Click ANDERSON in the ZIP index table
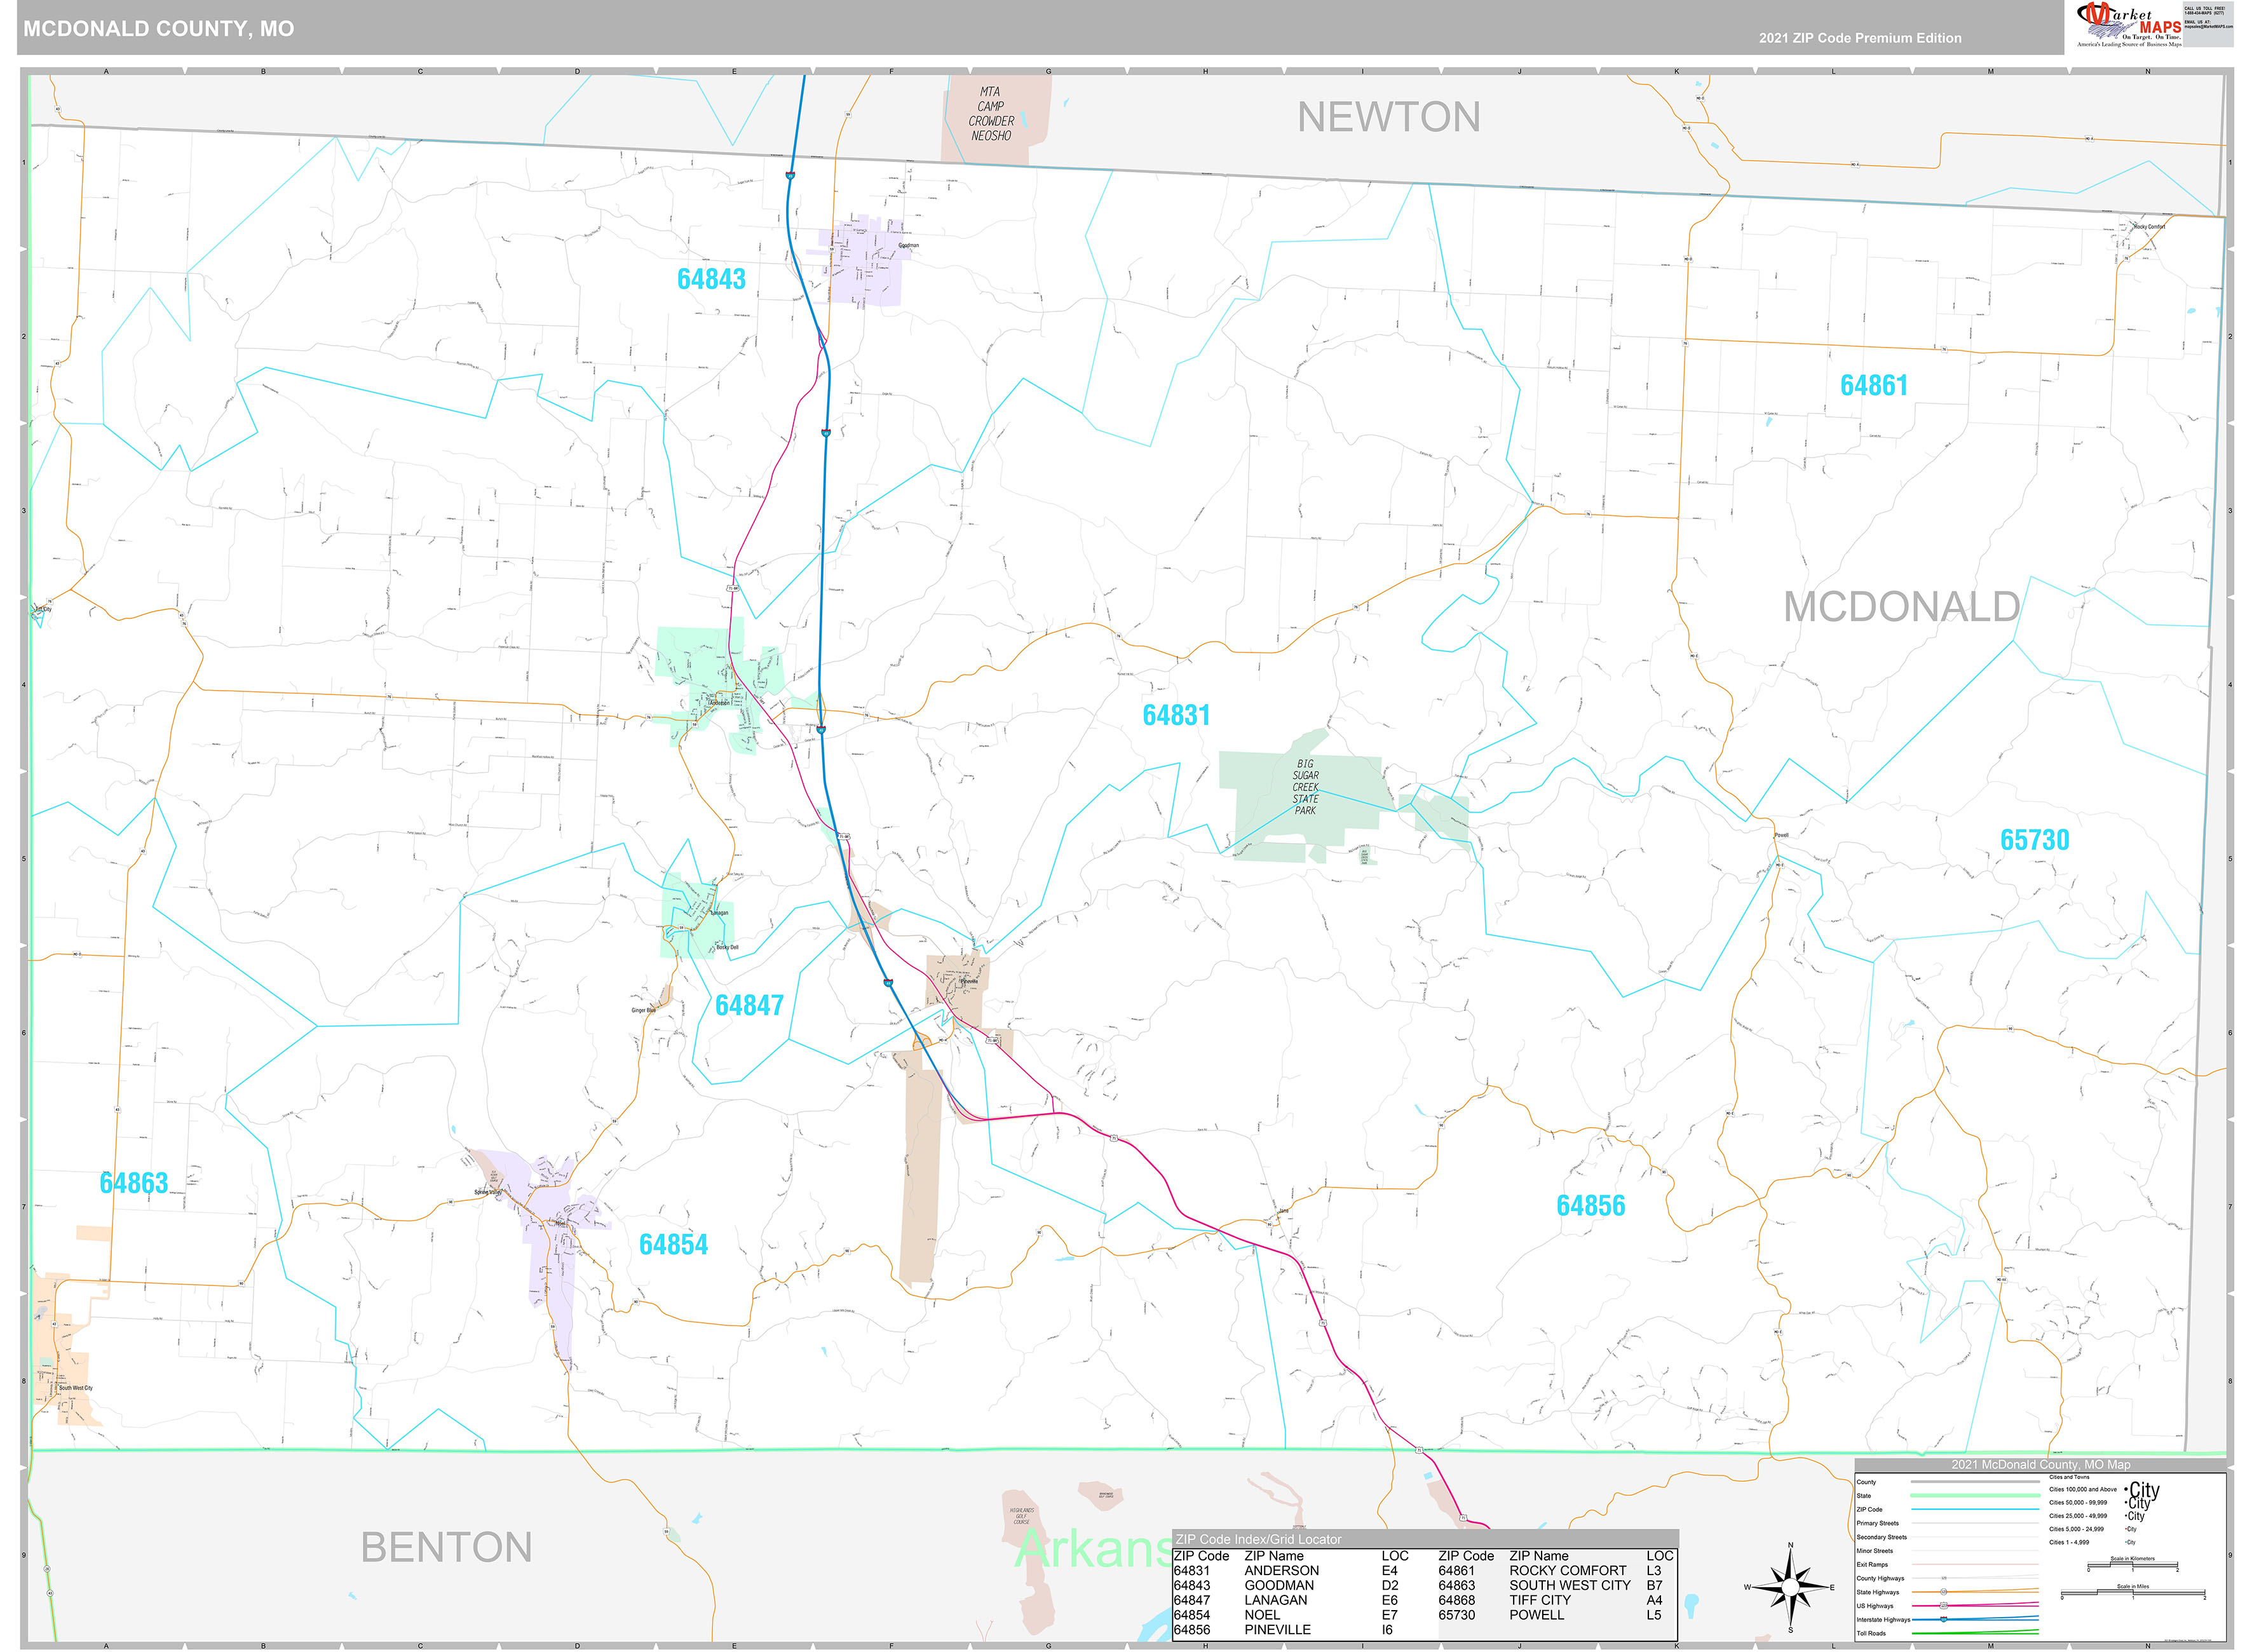The width and height of the screenshot is (2245, 1652). [x=1281, y=1570]
